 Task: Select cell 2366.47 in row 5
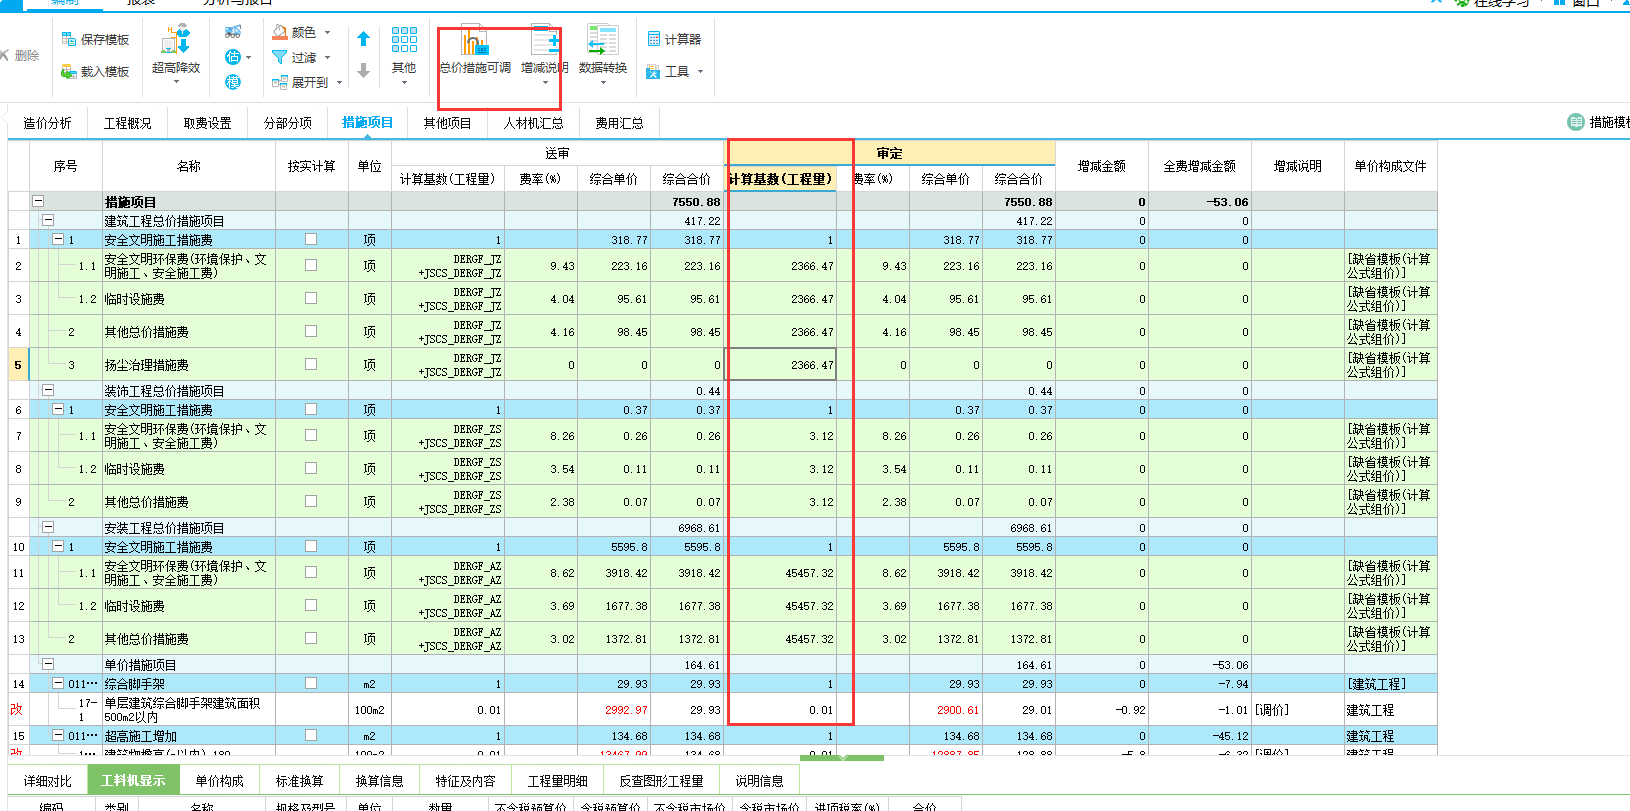780,365
